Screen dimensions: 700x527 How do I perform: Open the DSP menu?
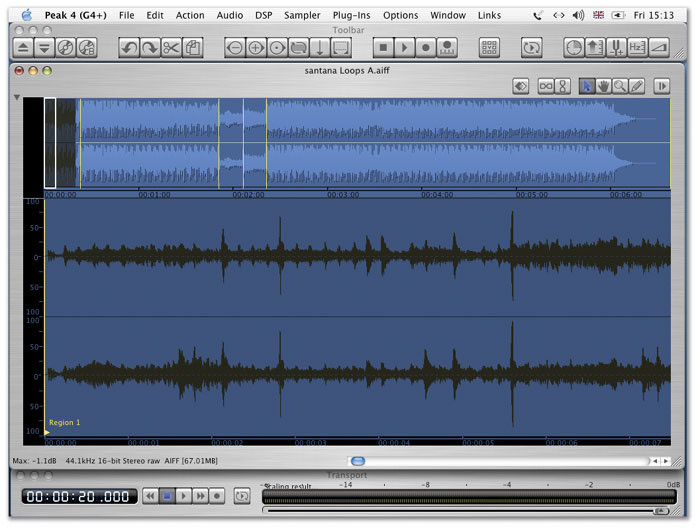(x=264, y=15)
